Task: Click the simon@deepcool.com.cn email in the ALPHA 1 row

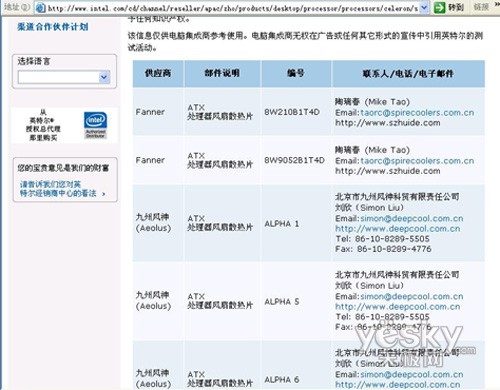Action: (x=412, y=218)
